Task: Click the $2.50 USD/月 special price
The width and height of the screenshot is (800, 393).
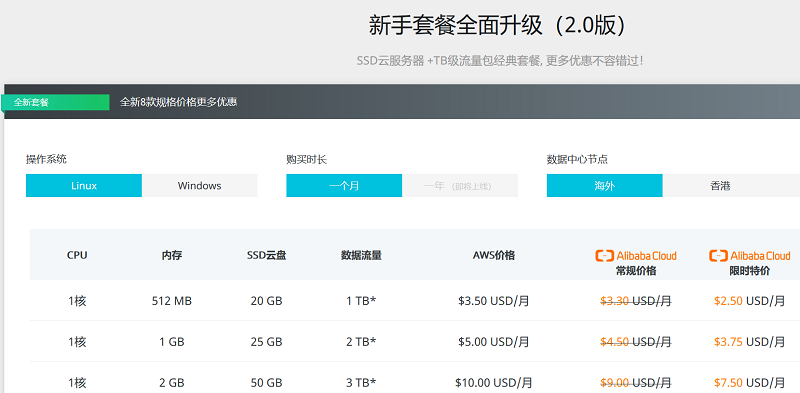Action: 749,301
